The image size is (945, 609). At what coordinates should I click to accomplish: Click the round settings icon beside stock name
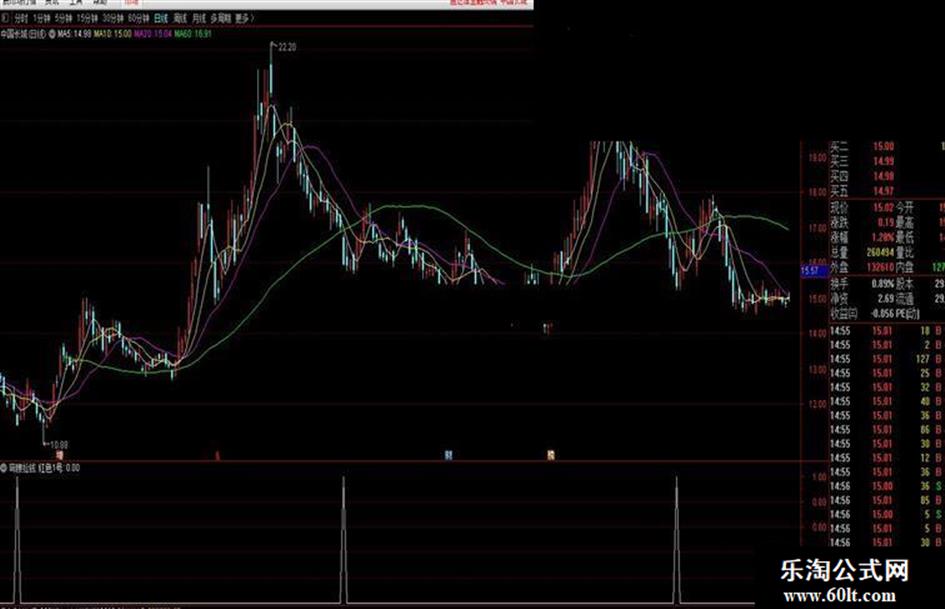coord(52,34)
